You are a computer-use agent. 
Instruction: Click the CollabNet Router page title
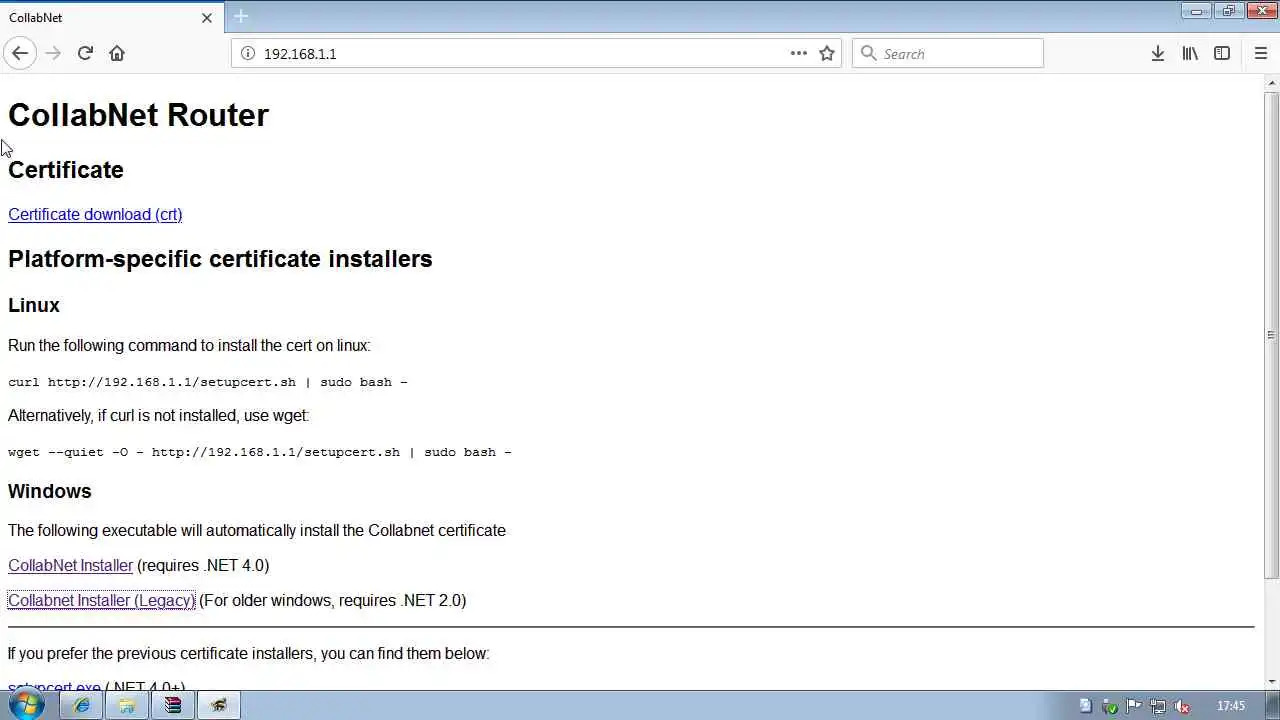[x=138, y=115]
